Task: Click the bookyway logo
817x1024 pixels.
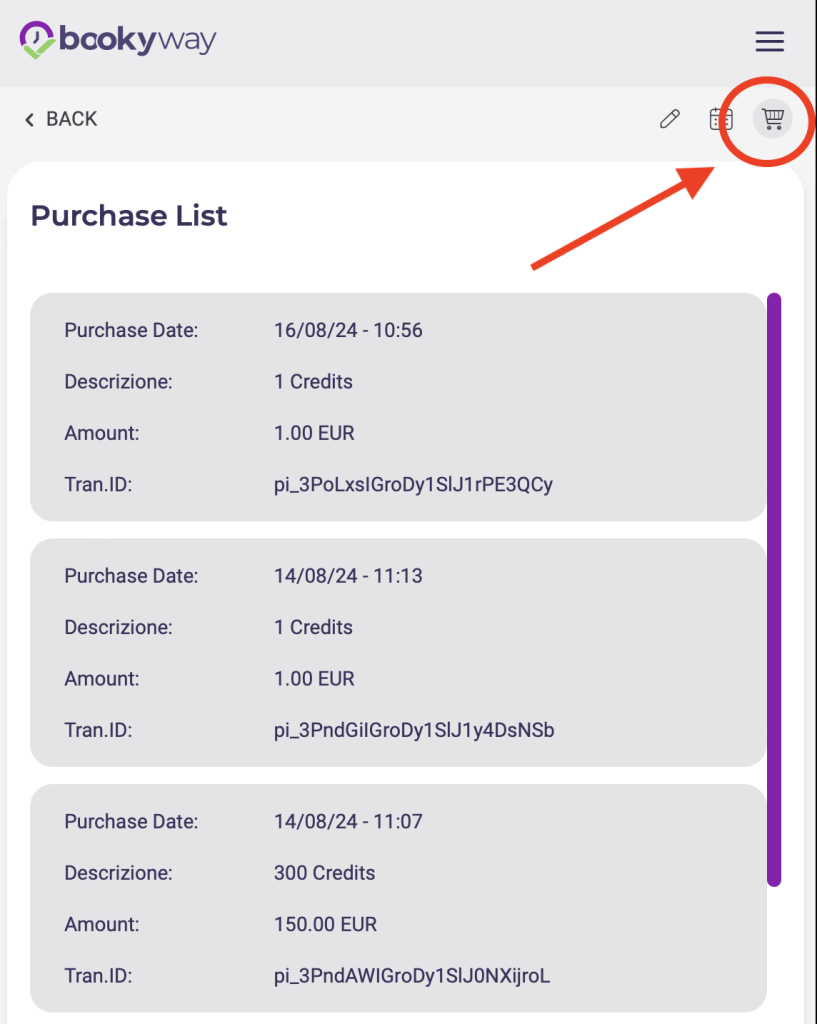Action: click(x=118, y=40)
